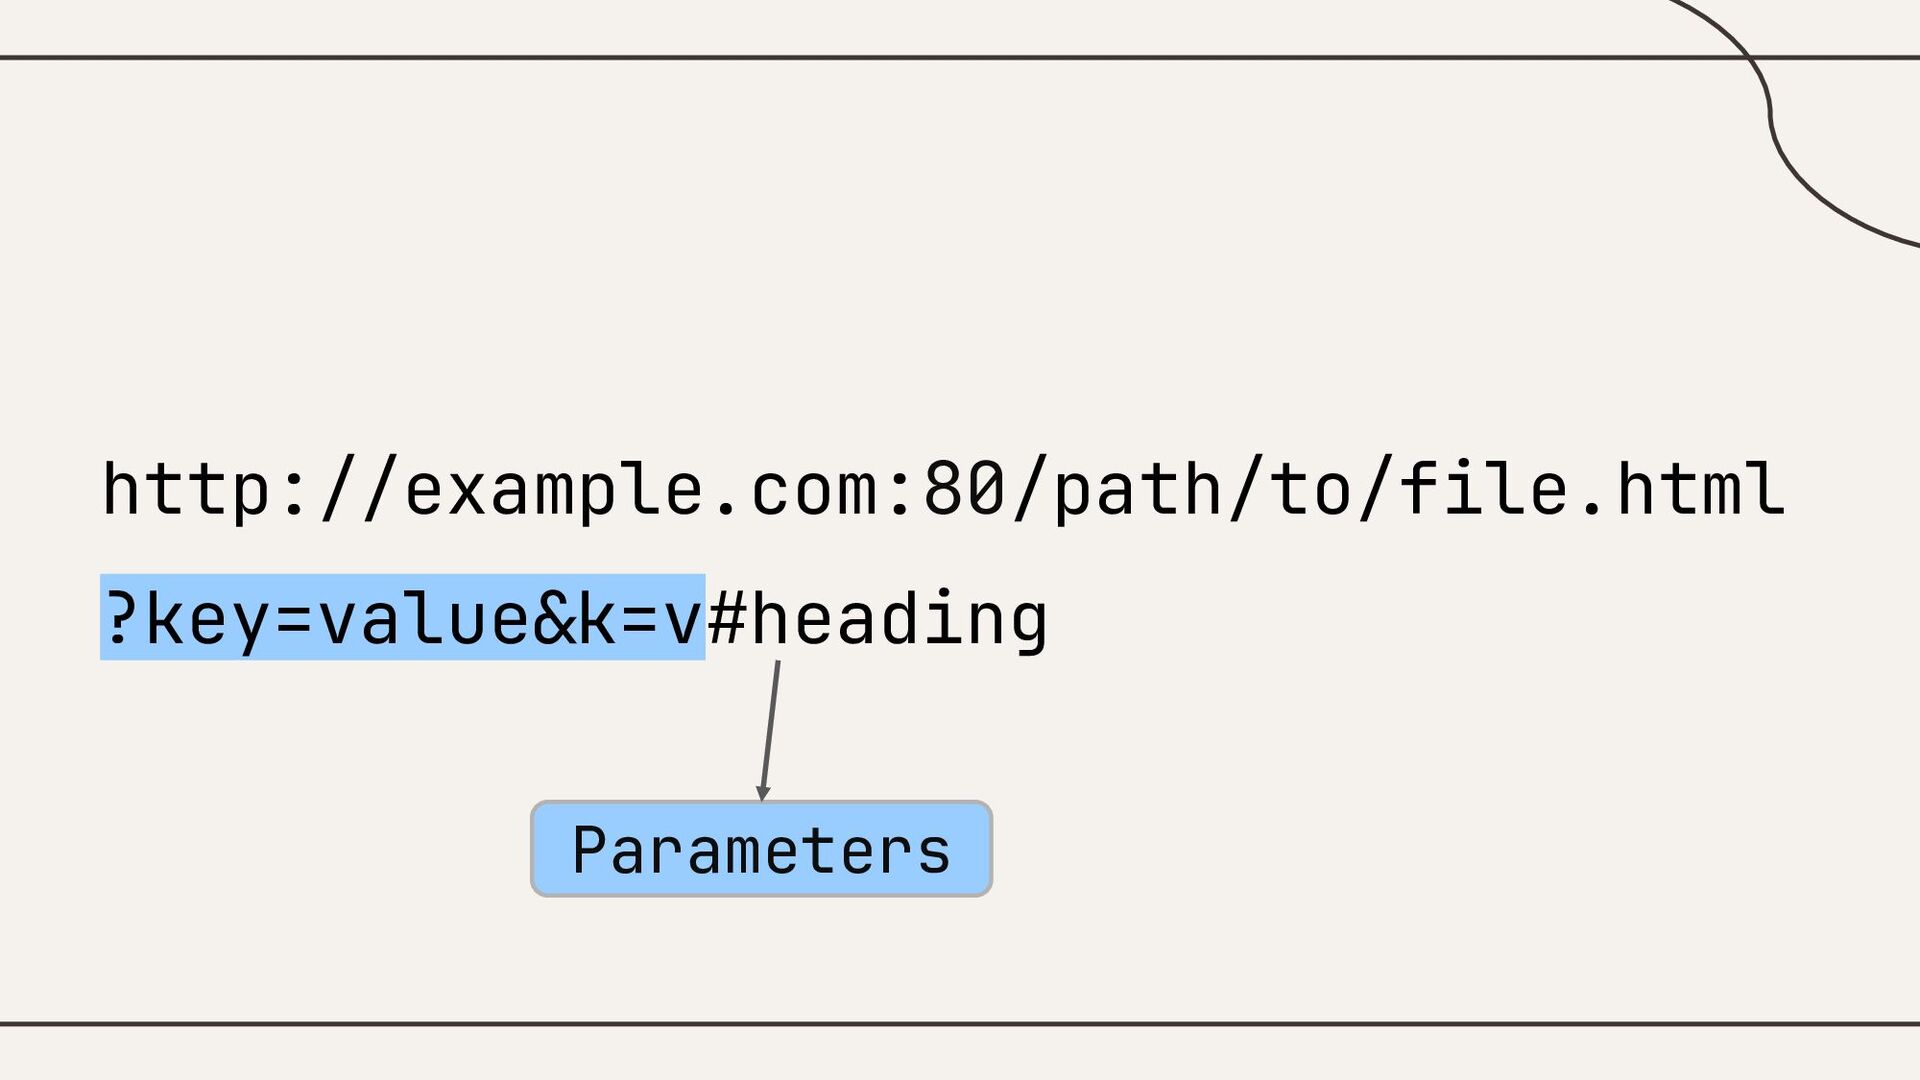Click the word key in the query string
Image resolution: width=1920 pixels, height=1080 pixels.
[208, 619]
